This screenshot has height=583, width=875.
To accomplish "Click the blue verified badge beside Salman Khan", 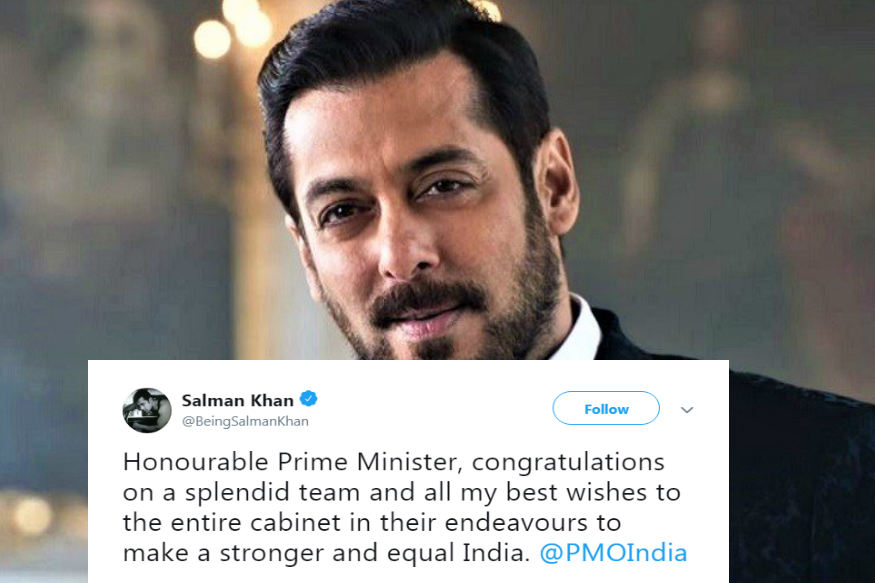I will click(309, 399).
